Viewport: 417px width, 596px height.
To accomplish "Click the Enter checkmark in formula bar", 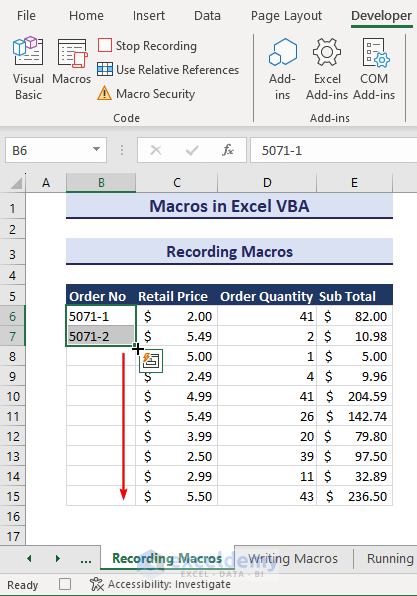I will 192,151.
